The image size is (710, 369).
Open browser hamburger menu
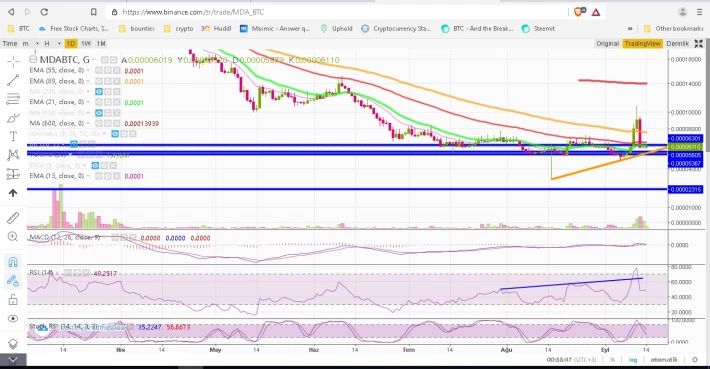699,12
